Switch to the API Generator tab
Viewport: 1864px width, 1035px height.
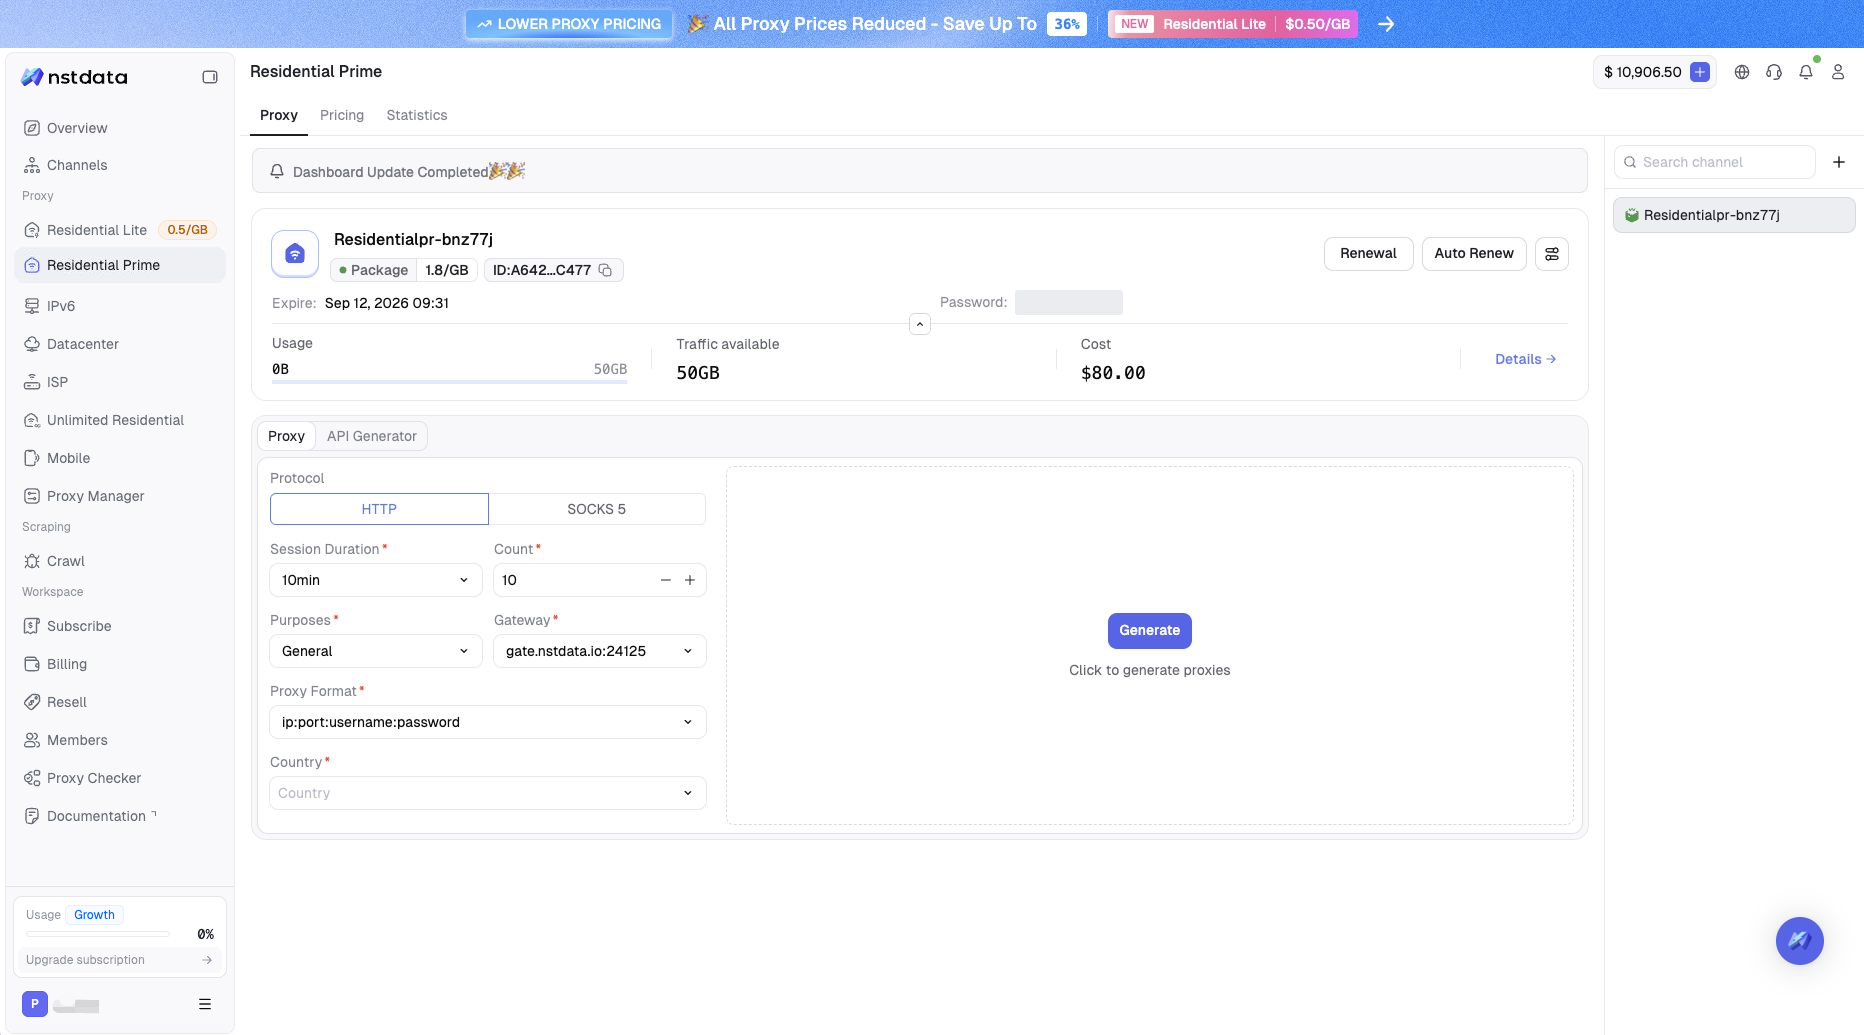tap(372, 436)
